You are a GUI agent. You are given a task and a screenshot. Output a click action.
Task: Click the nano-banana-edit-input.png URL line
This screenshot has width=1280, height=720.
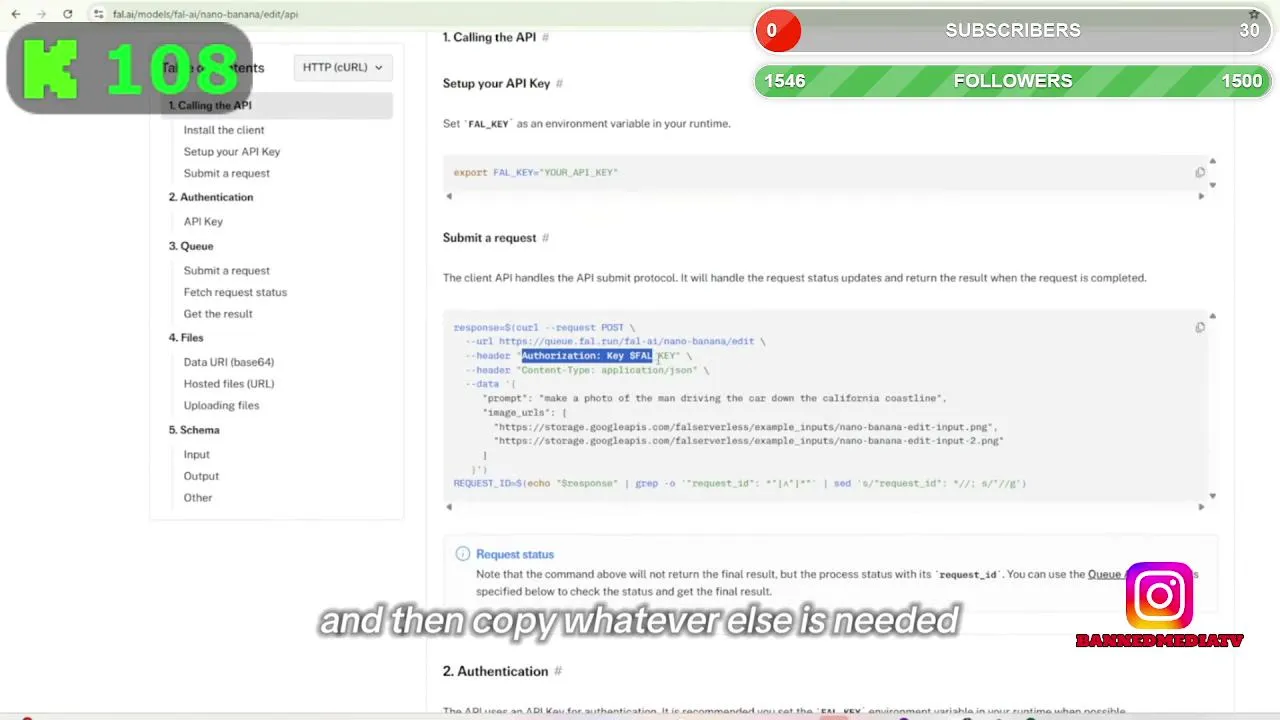[746, 427]
